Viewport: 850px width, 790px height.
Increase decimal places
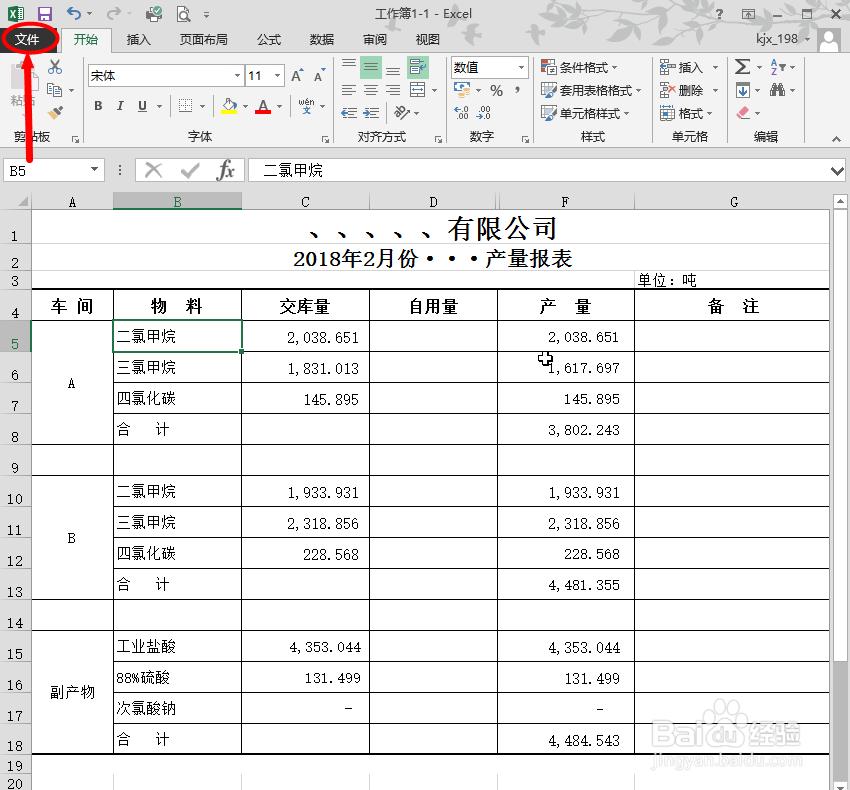click(x=461, y=113)
